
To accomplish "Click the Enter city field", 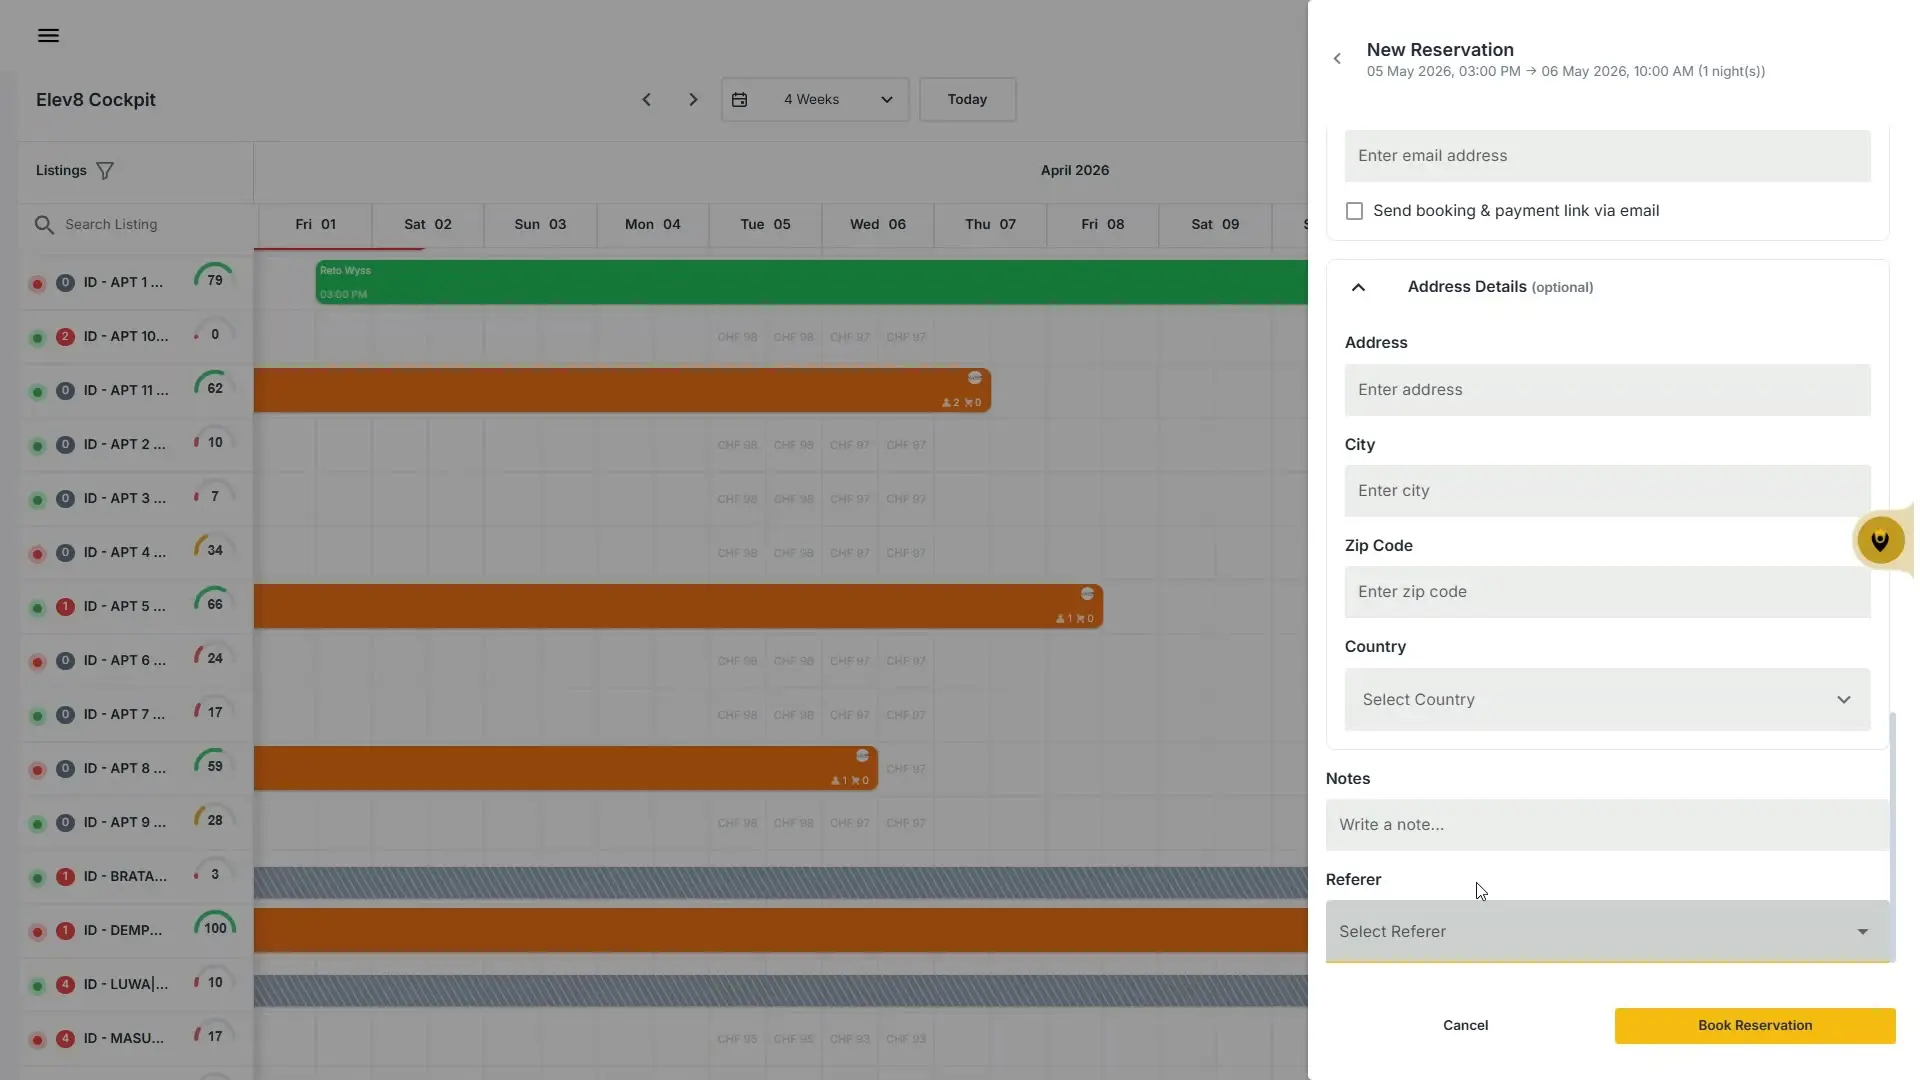I will coord(1607,491).
